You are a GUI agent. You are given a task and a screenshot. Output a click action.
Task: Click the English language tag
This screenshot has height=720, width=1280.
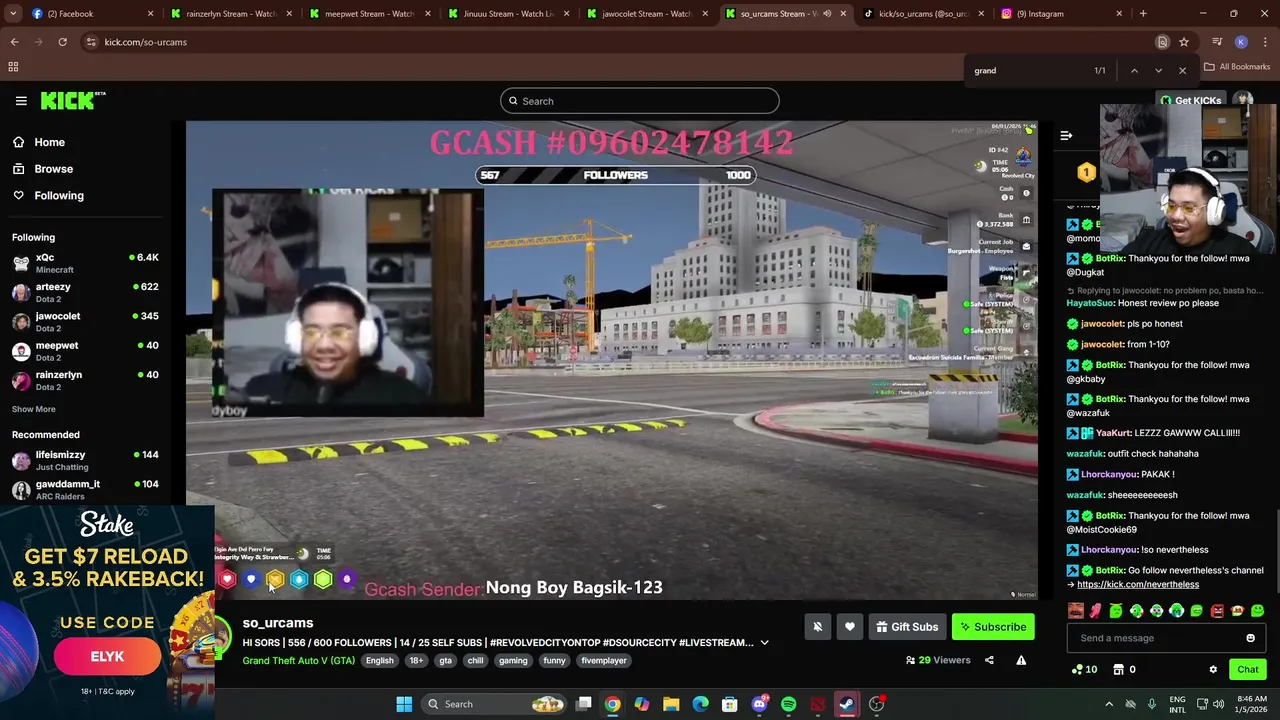click(x=379, y=660)
